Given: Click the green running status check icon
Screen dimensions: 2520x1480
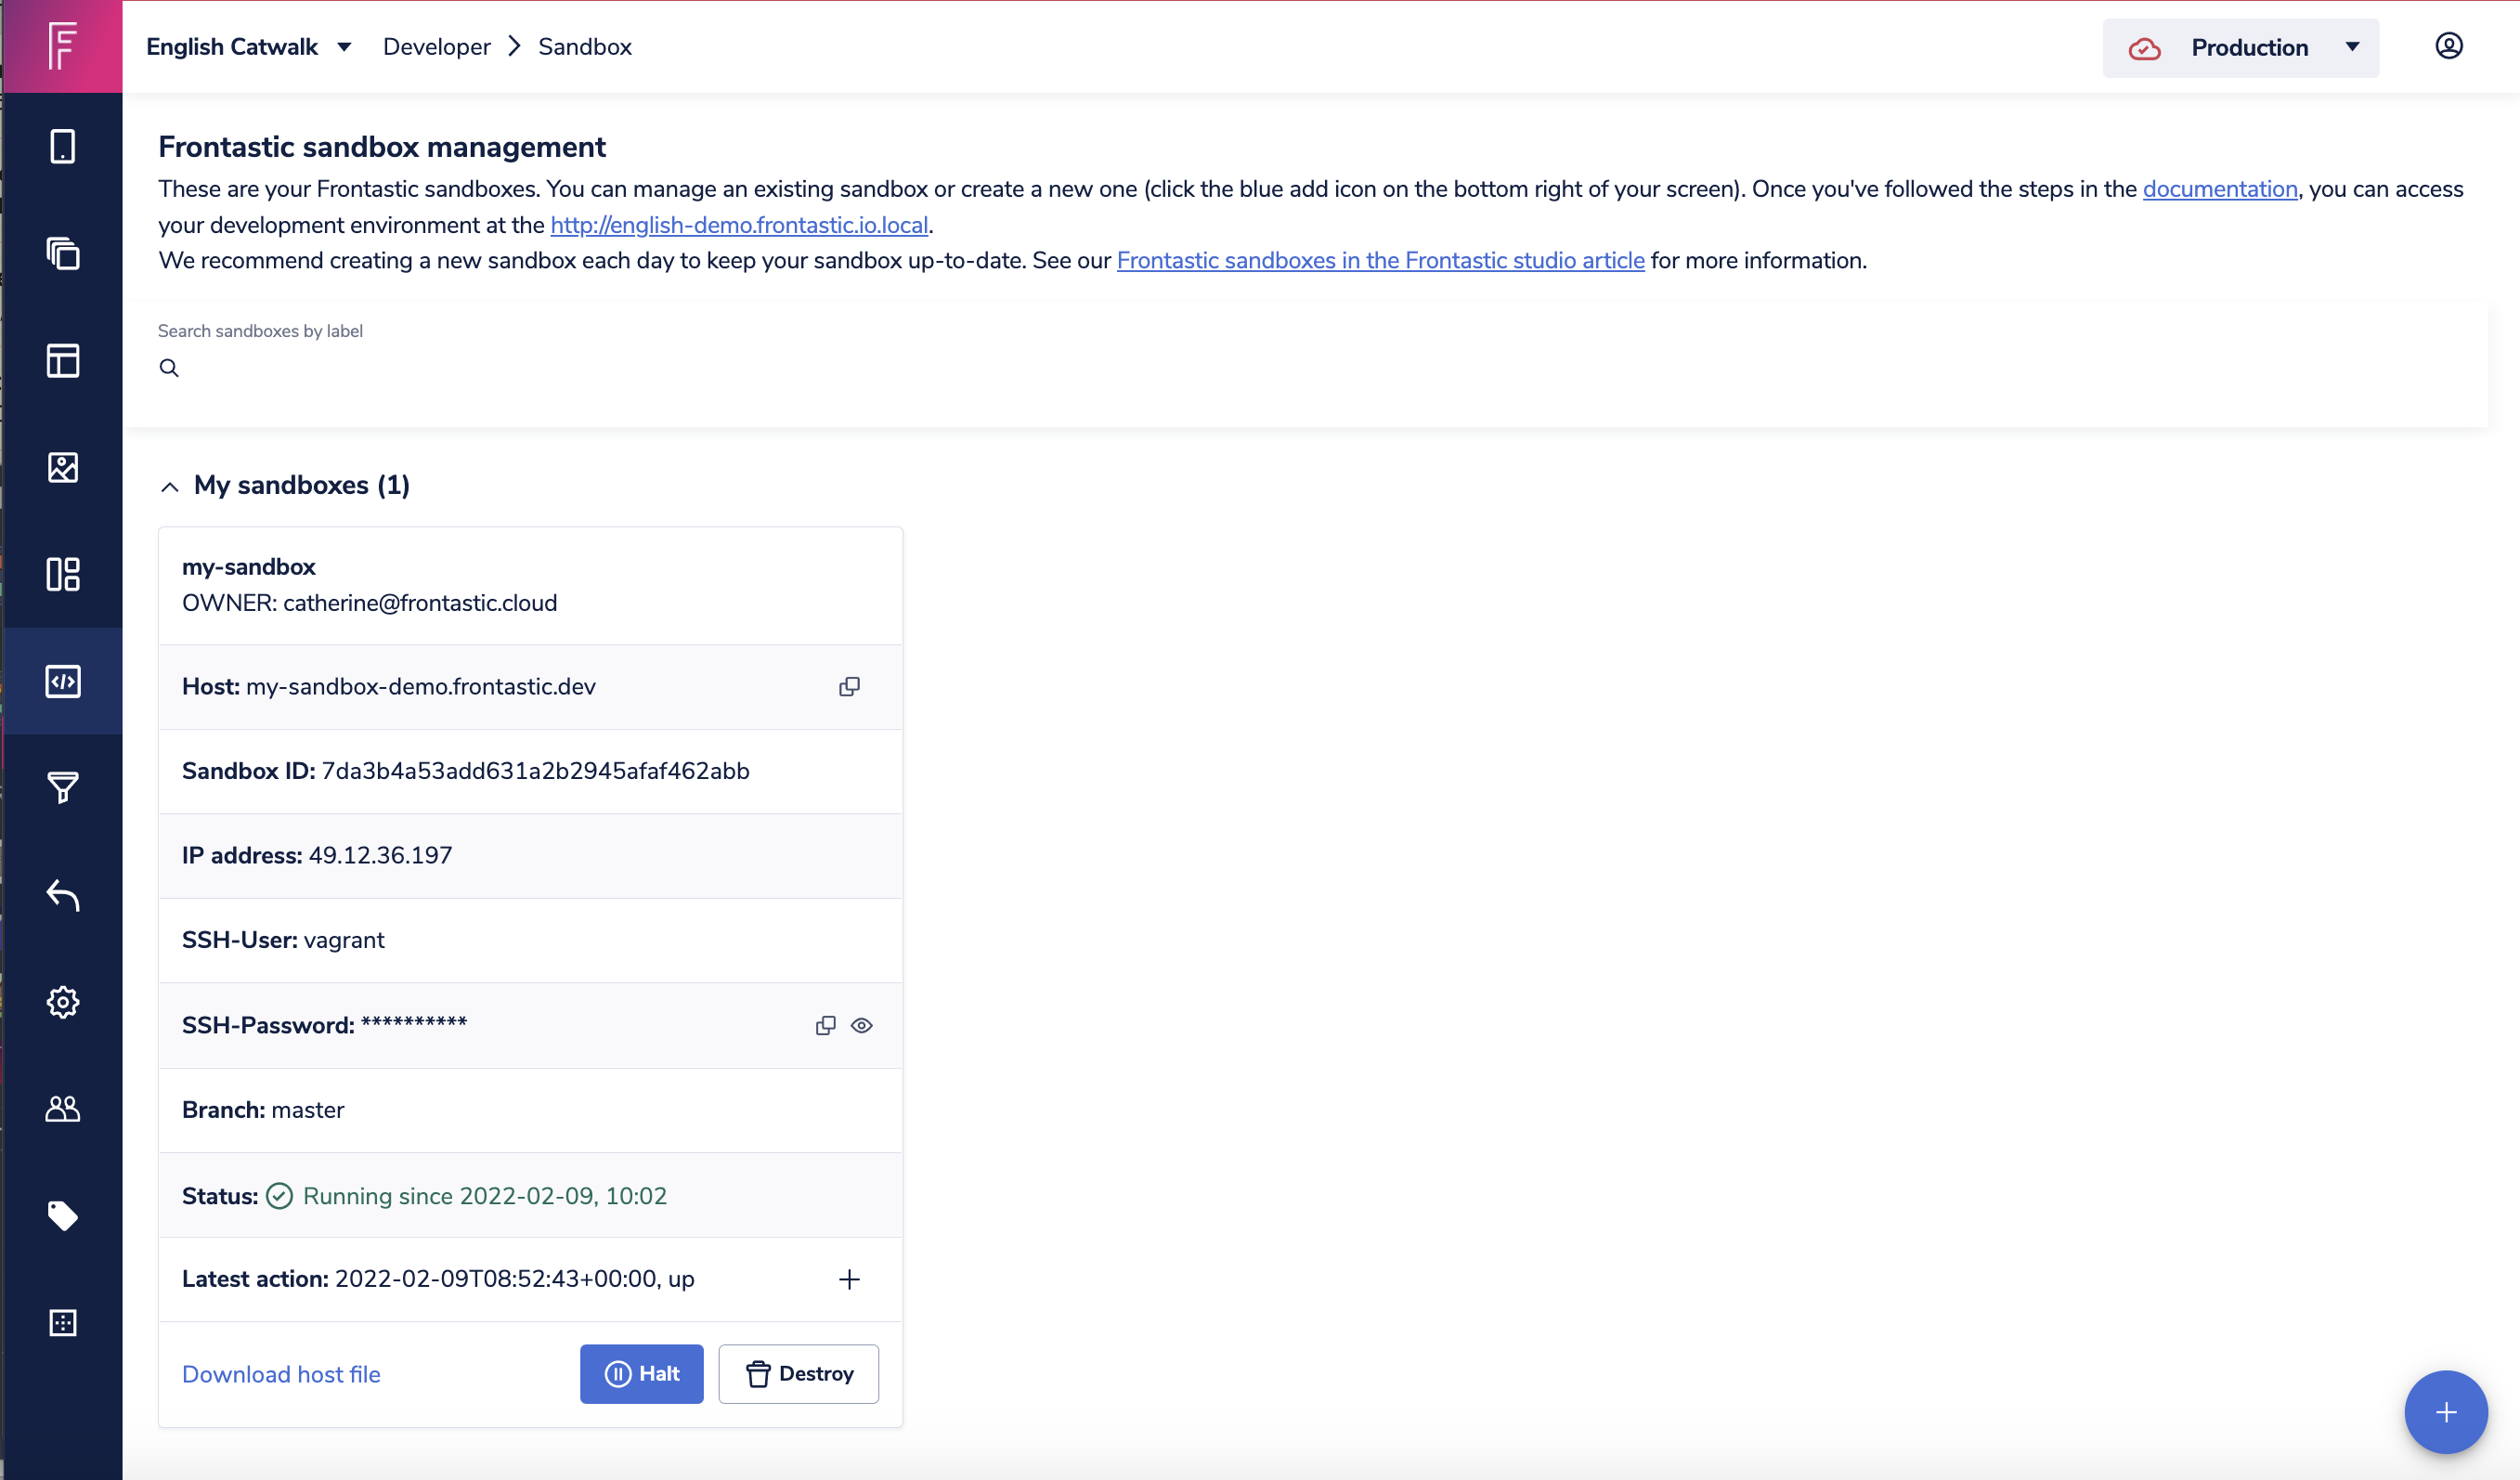Looking at the screenshot, I should click(279, 1196).
